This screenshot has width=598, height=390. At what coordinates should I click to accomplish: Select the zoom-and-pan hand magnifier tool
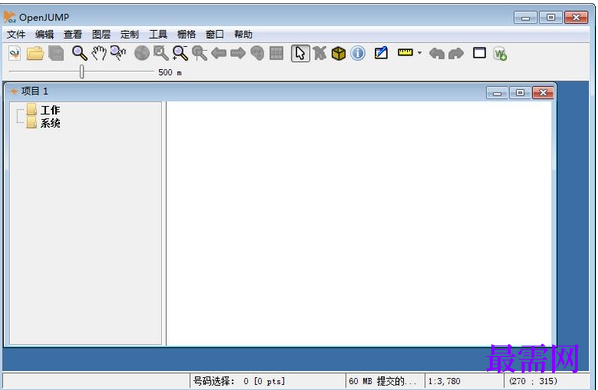[x=118, y=53]
